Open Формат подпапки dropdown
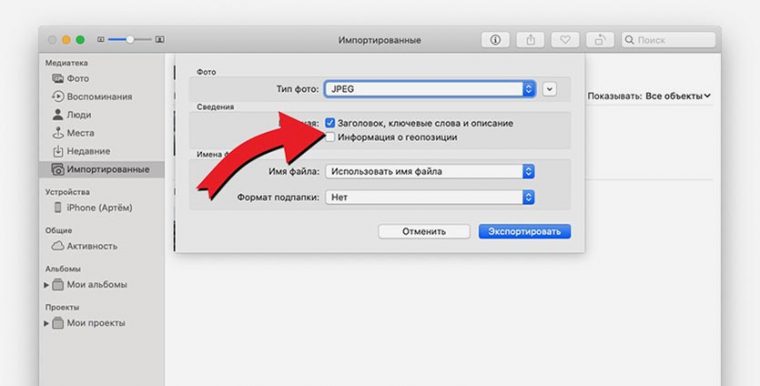Image resolution: width=760 pixels, height=386 pixels. 430,197
